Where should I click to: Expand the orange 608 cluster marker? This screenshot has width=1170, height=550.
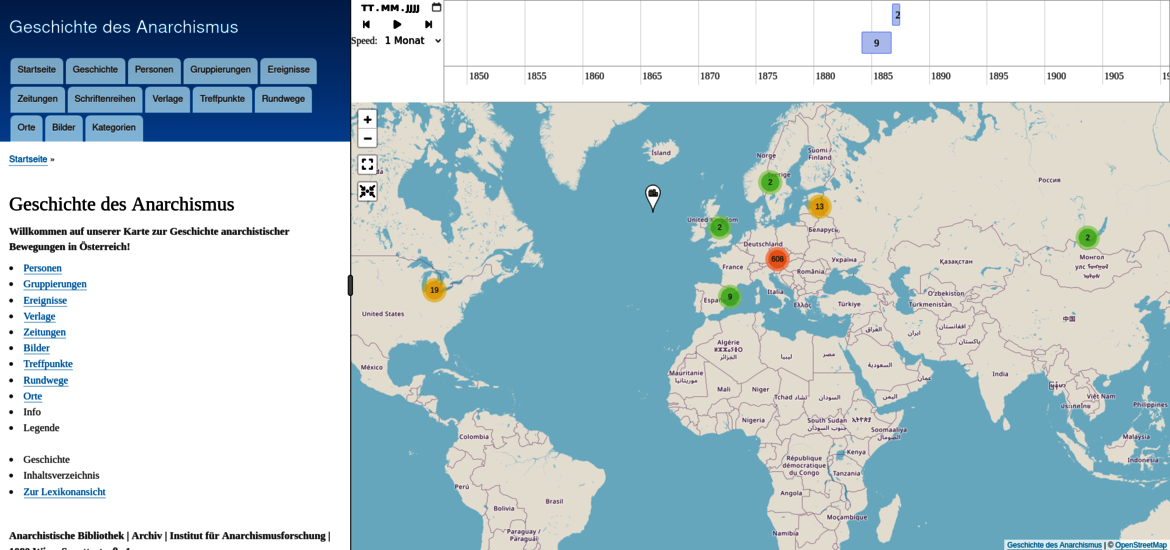coord(777,259)
